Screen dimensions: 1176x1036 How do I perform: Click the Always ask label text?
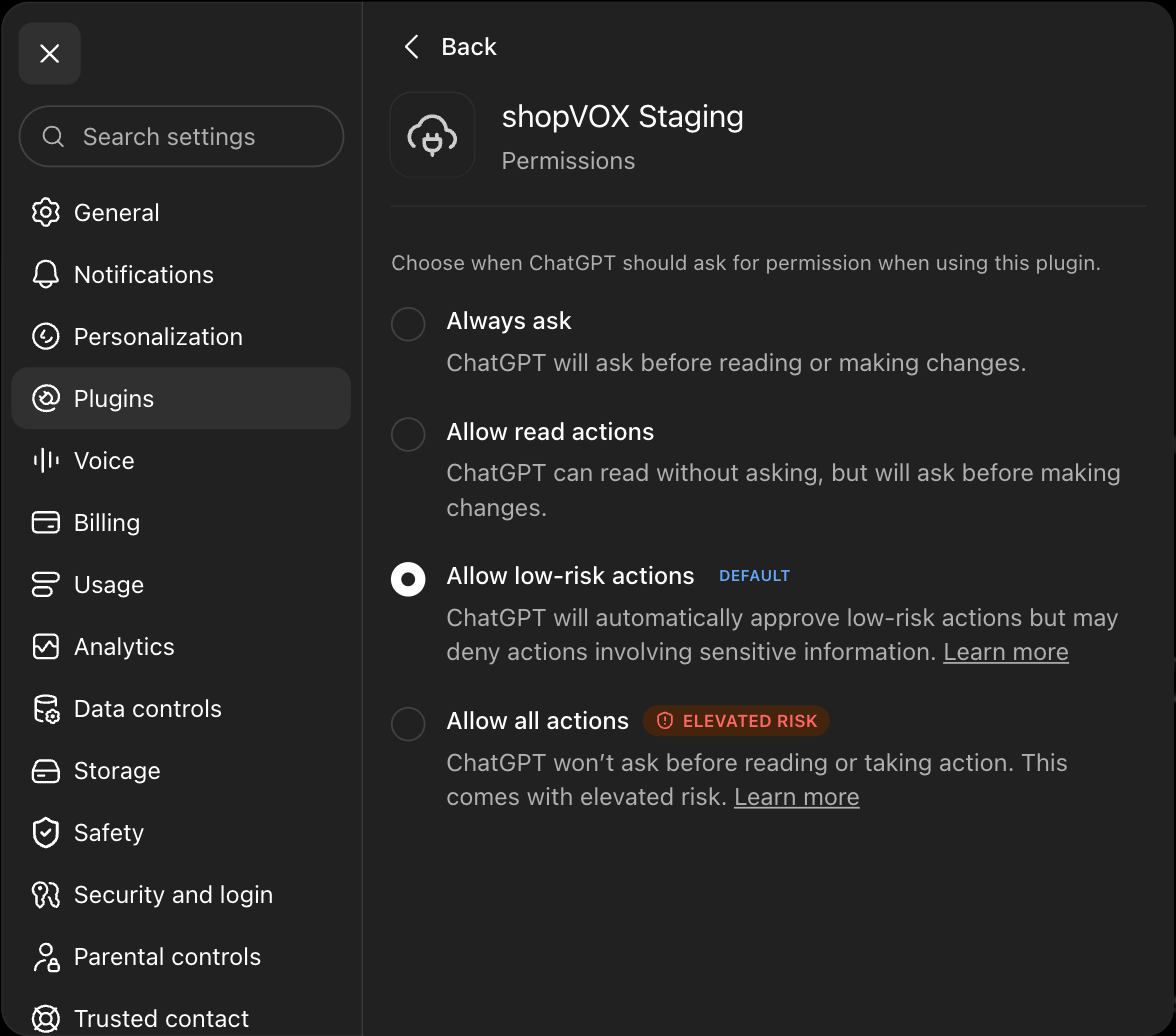pyautogui.click(x=508, y=321)
